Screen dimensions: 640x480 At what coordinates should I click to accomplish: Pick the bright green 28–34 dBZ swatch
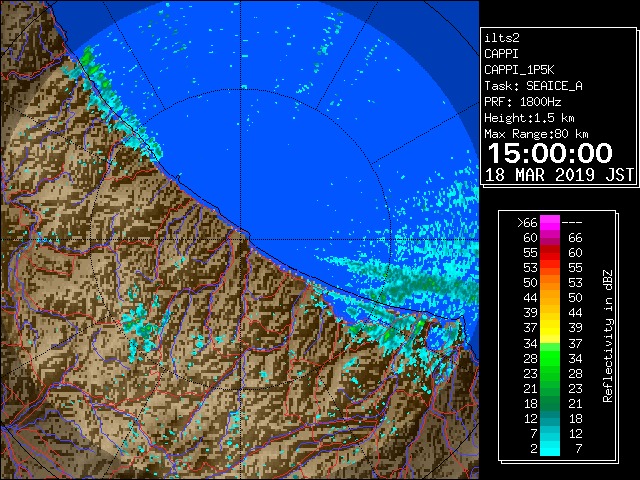point(550,358)
